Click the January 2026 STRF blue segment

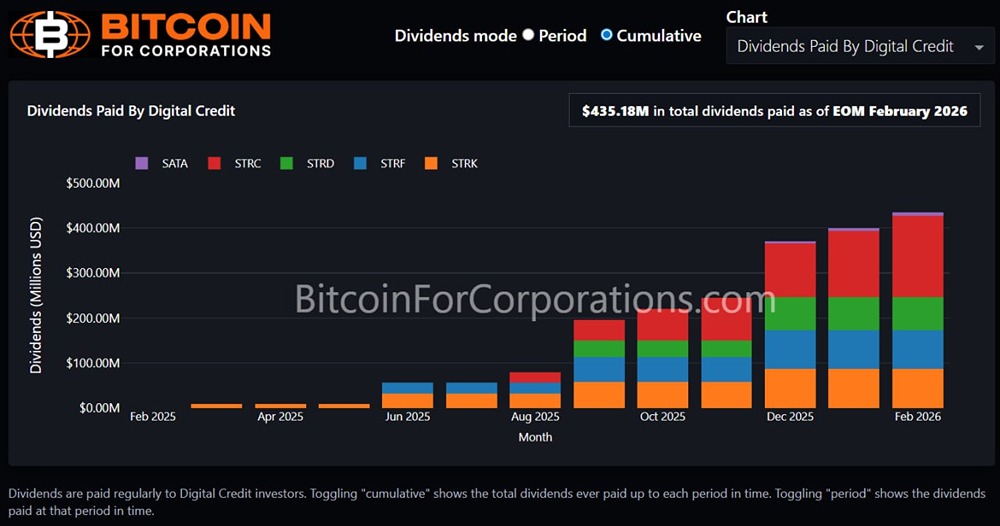853,349
